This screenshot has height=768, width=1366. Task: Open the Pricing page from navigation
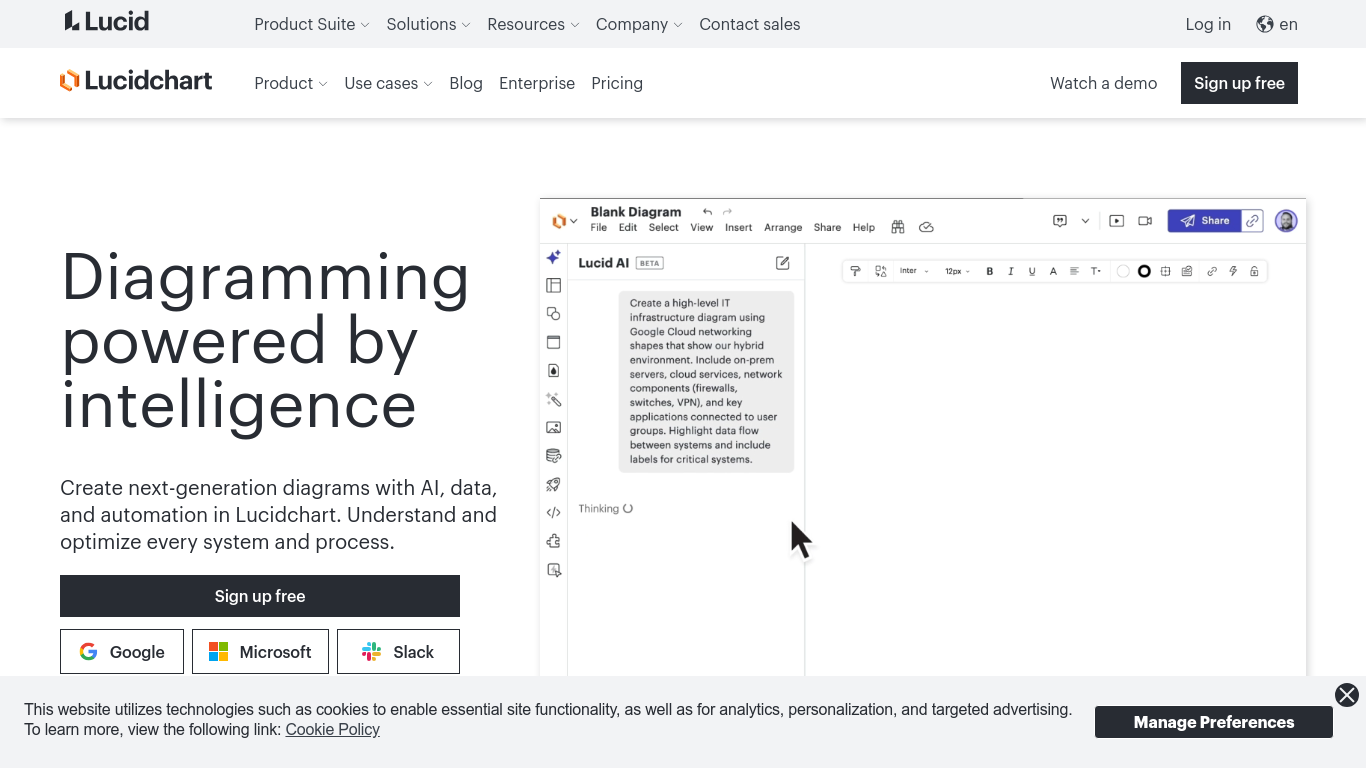[617, 83]
